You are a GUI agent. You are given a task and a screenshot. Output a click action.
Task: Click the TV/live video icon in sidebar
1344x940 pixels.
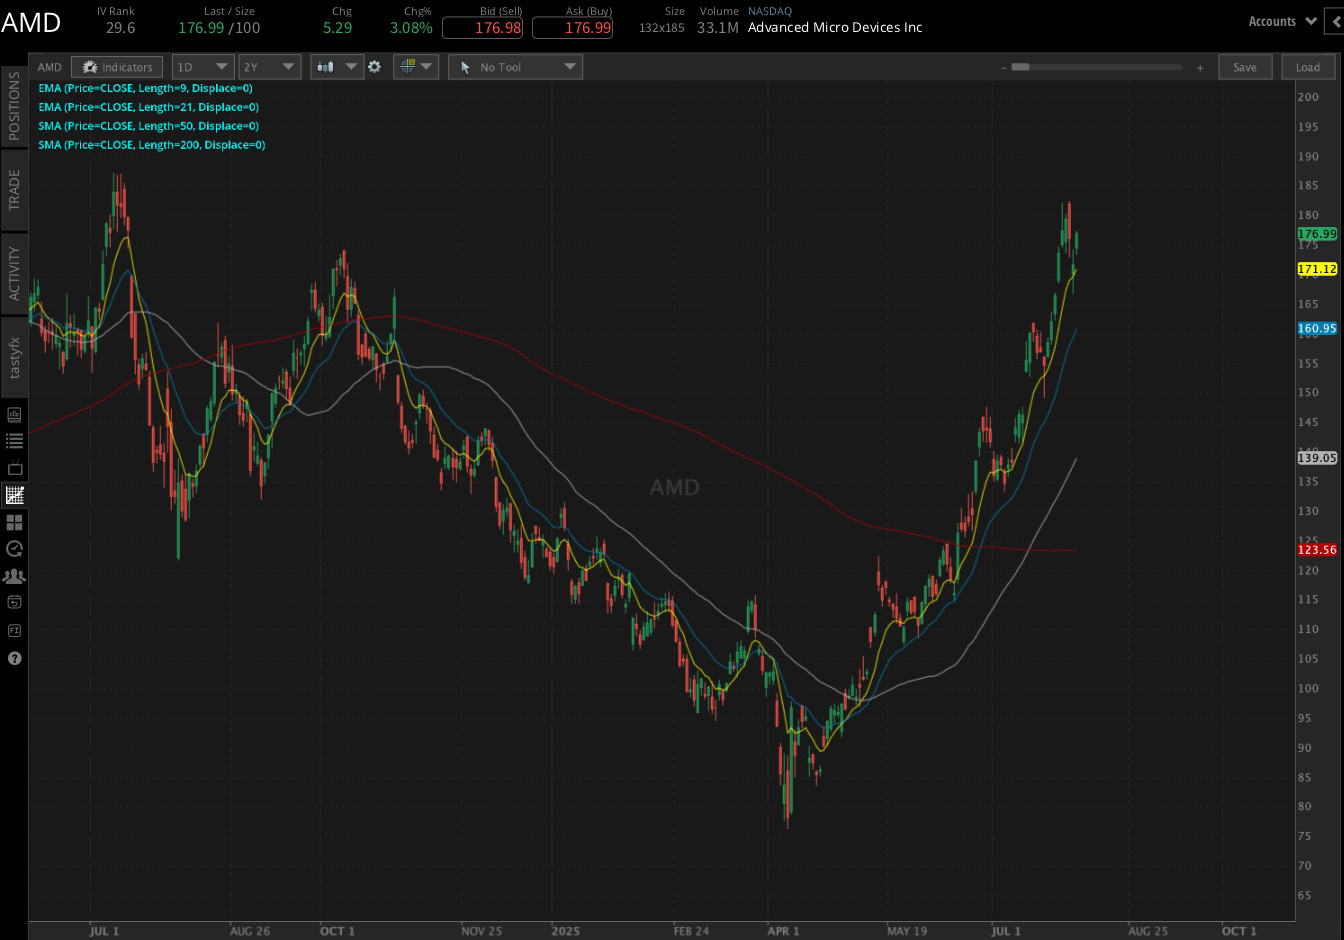pos(15,467)
